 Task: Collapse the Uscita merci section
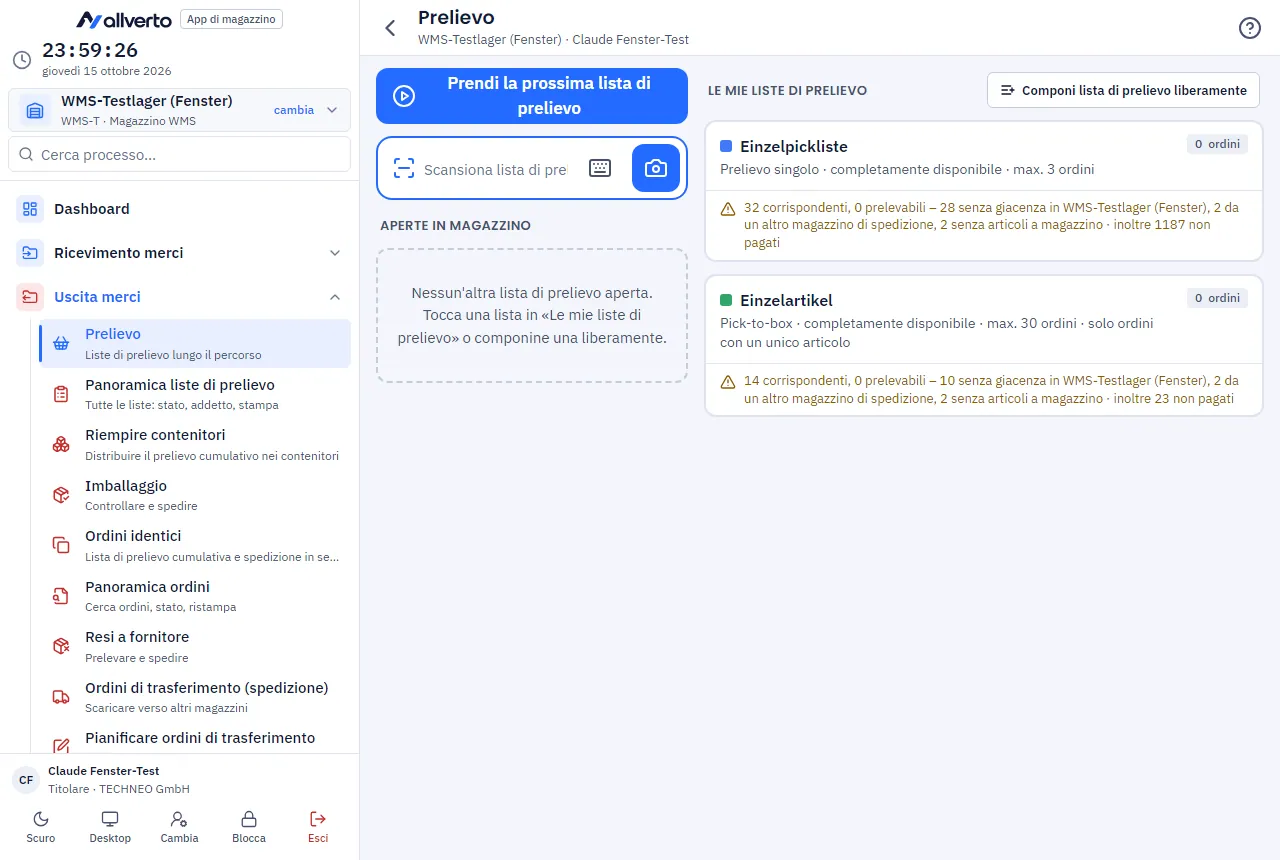click(335, 297)
